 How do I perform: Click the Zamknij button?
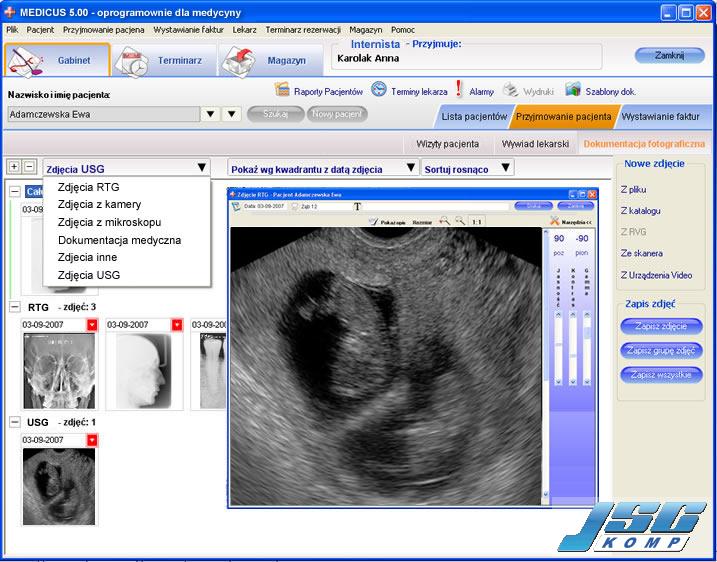pos(669,55)
